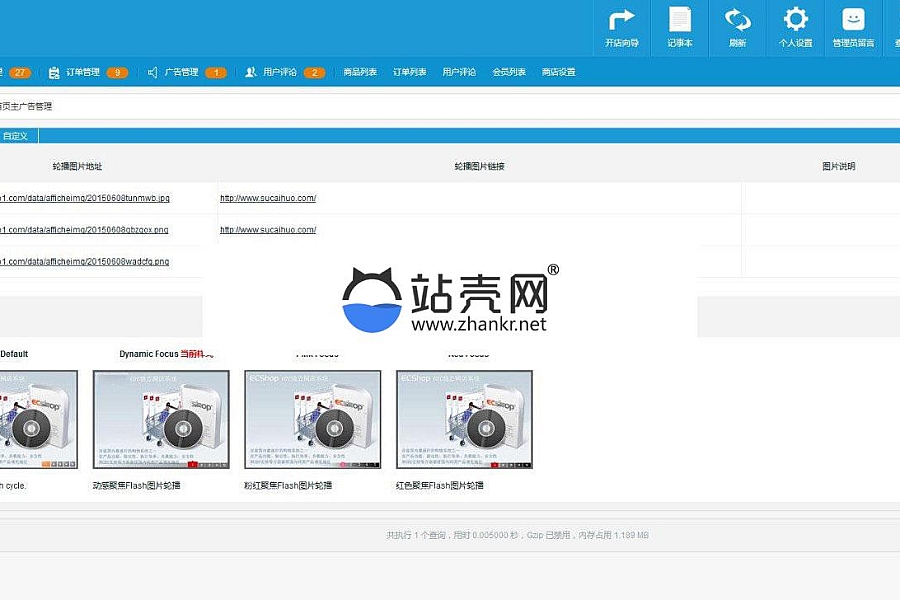900x600 pixels.
Task: Open 商店设置 shortcut
Action: [x=558, y=72]
